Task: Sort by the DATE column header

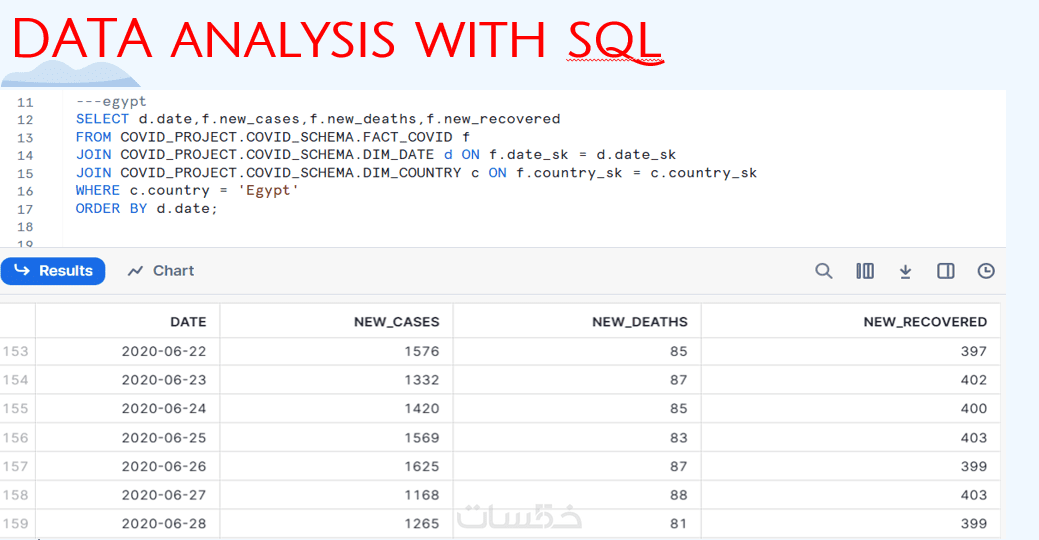Action: (x=188, y=322)
